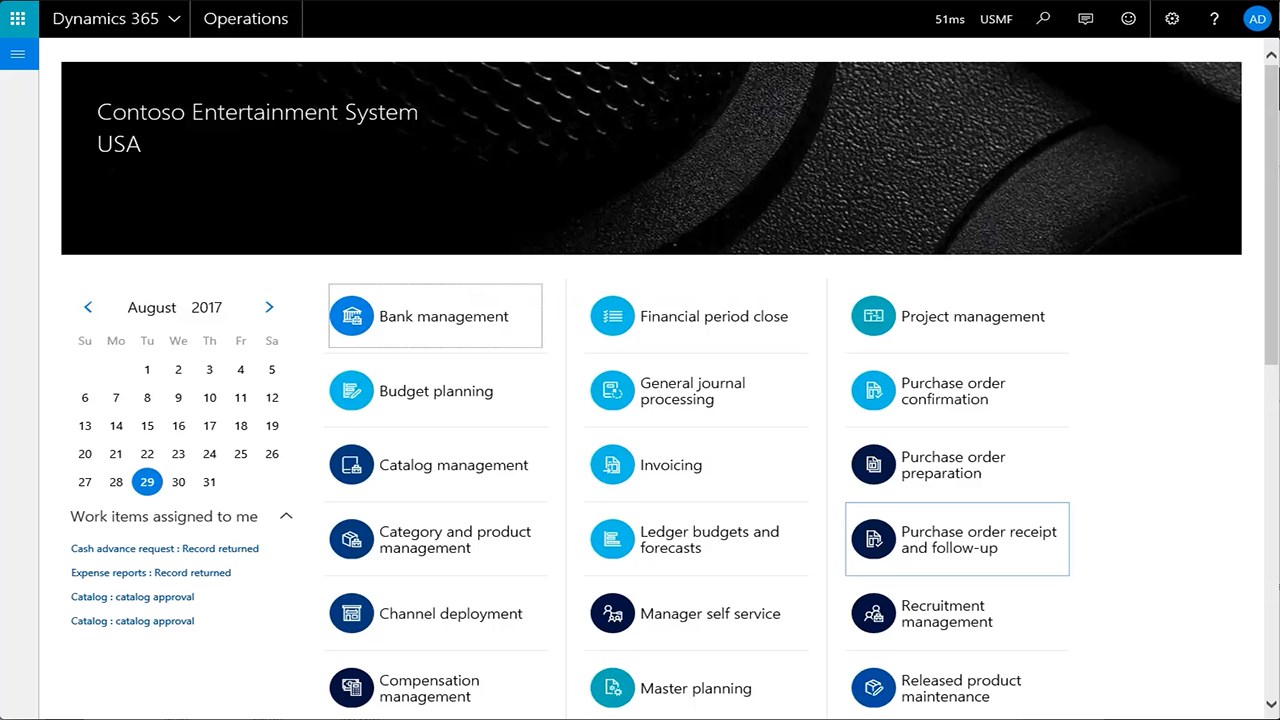This screenshot has width=1280, height=720.
Task: Click the Compensation management workspace icon
Action: 352,688
